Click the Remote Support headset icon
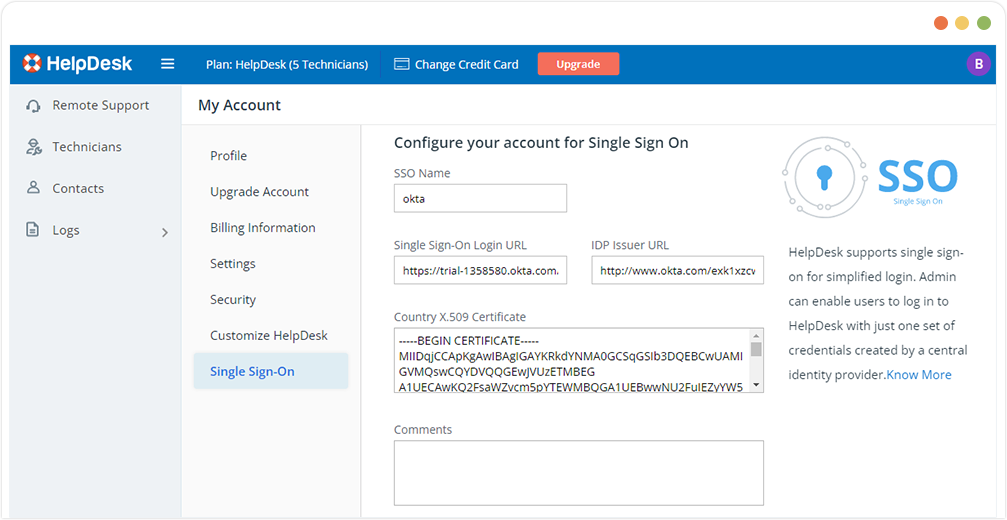This screenshot has width=1007, height=520. [34, 106]
